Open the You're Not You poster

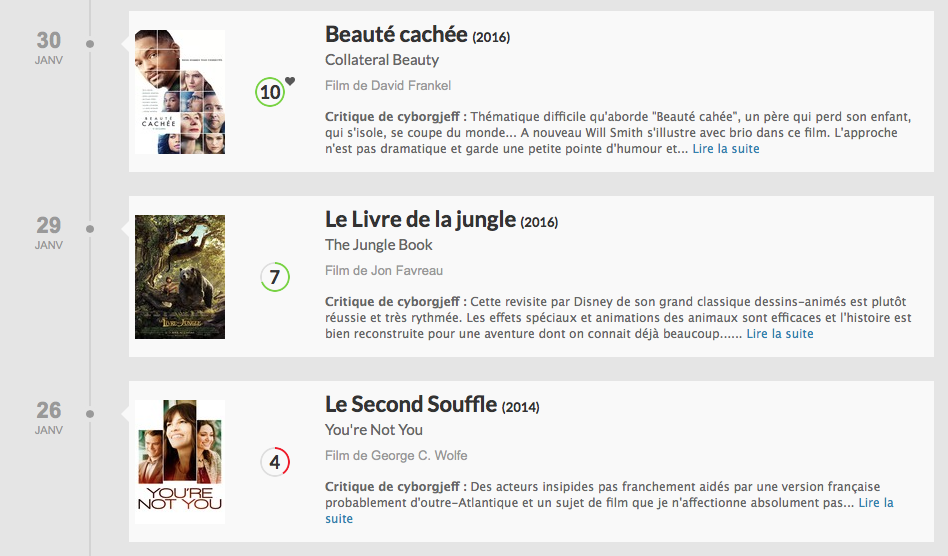point(180,462)
